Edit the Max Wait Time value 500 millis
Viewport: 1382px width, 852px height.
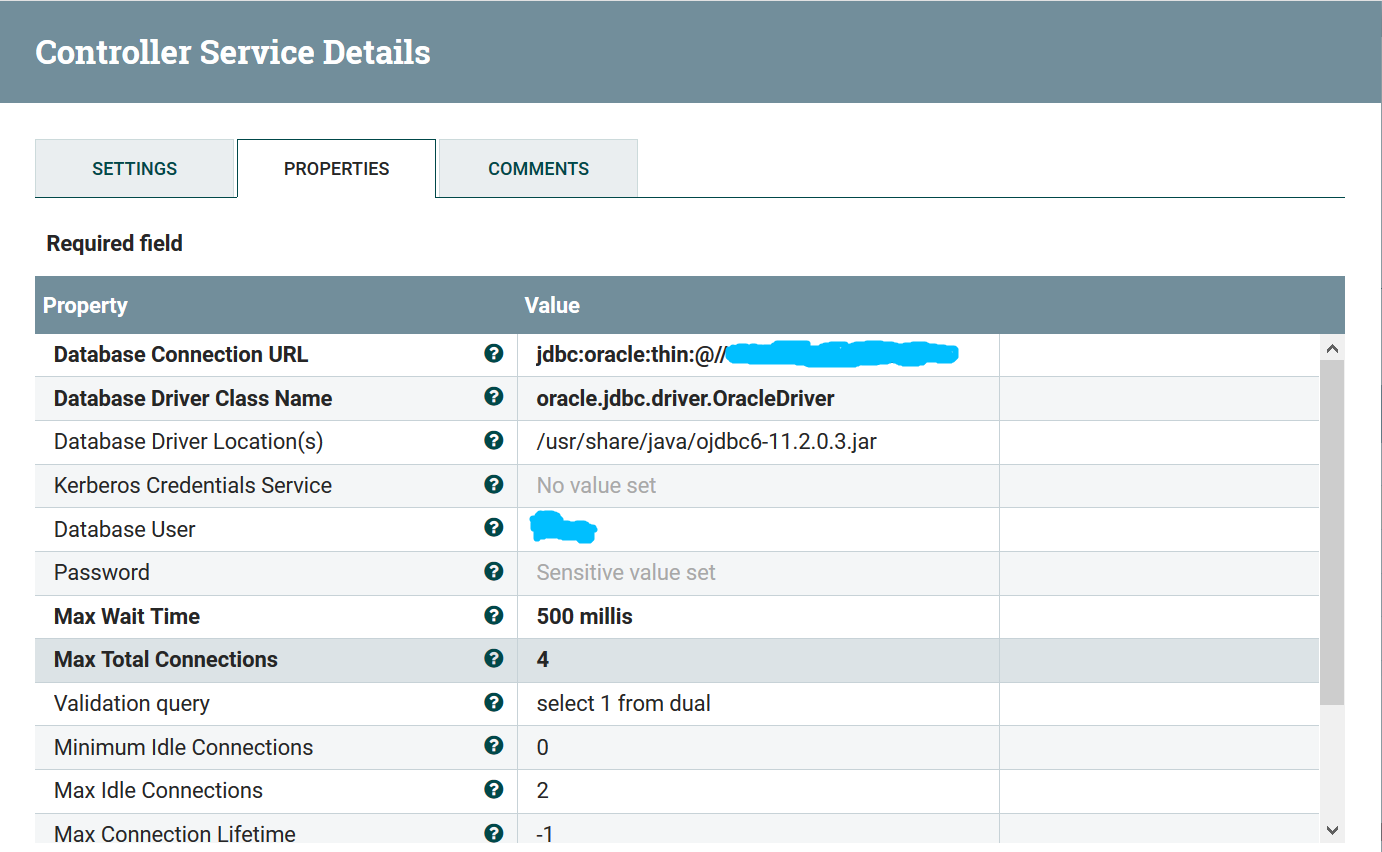pos(585,617)
